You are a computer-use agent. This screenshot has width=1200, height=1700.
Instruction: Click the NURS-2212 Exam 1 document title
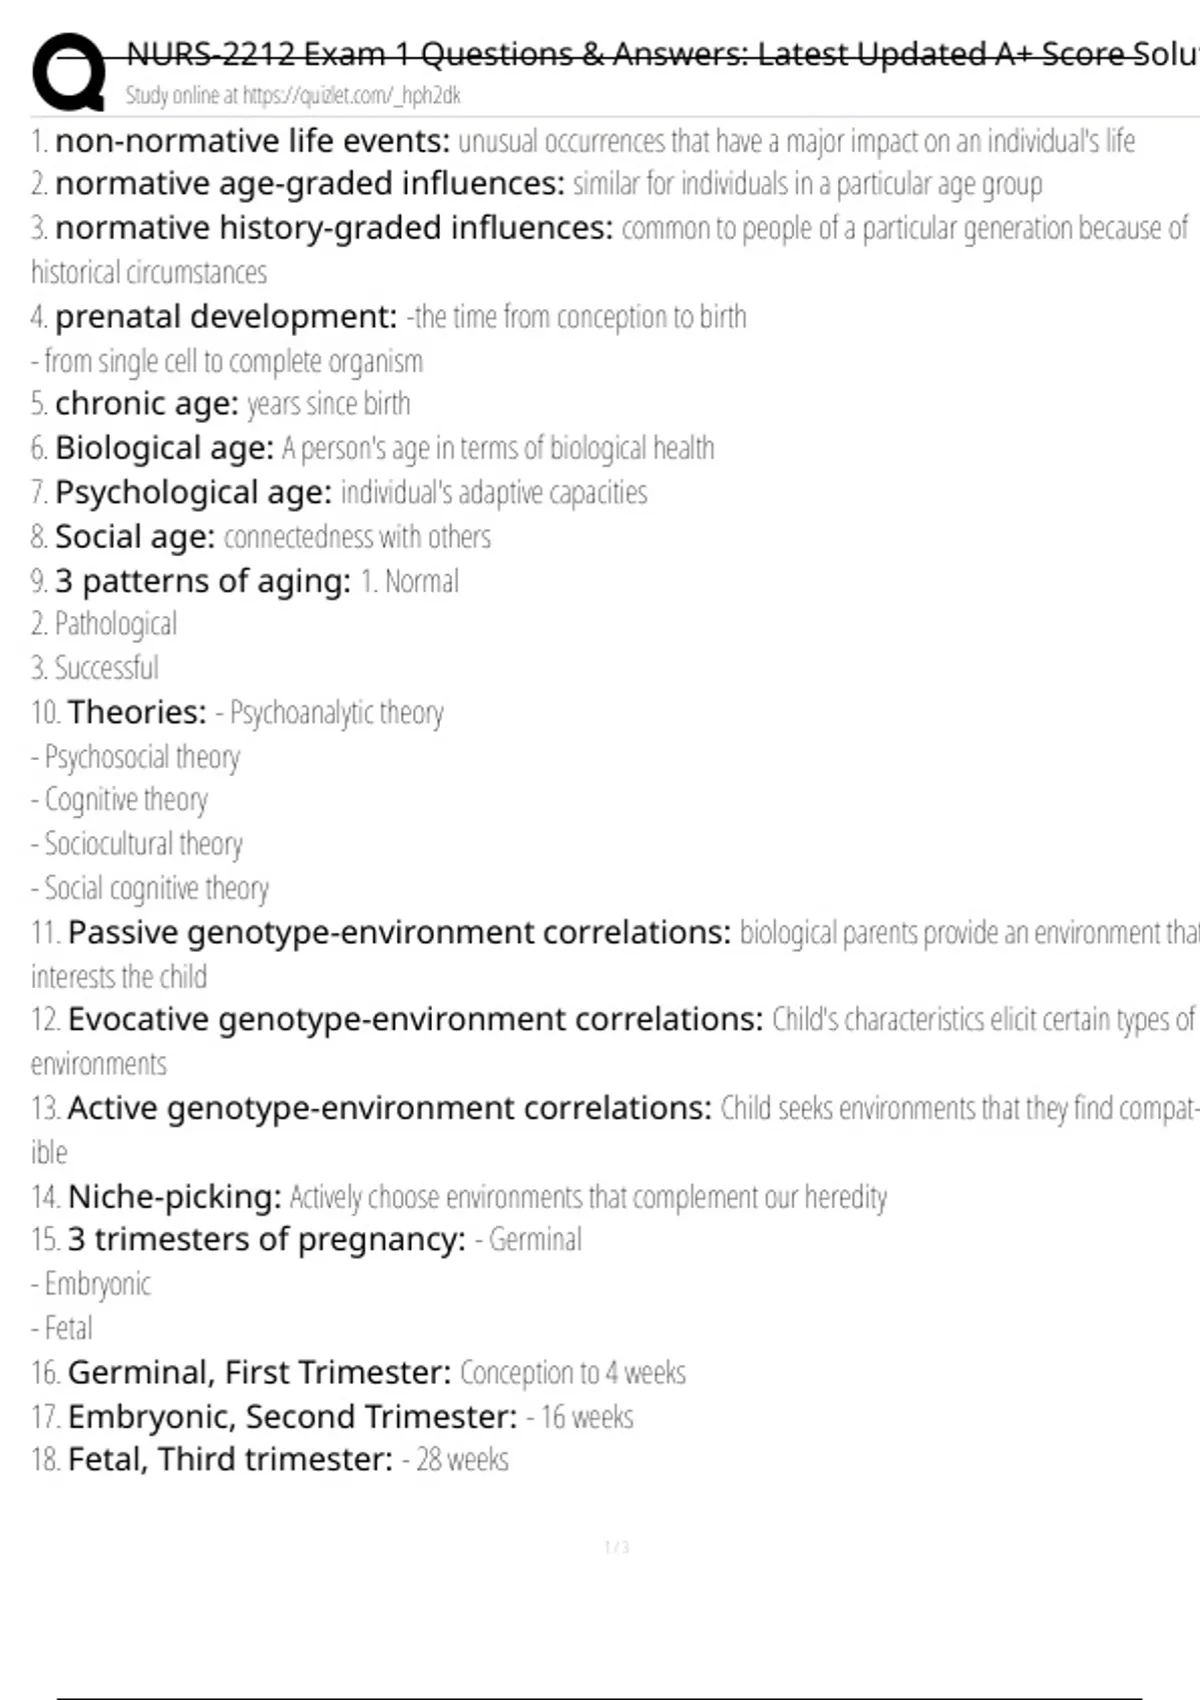pyautogui.click(x=661, y=54)
